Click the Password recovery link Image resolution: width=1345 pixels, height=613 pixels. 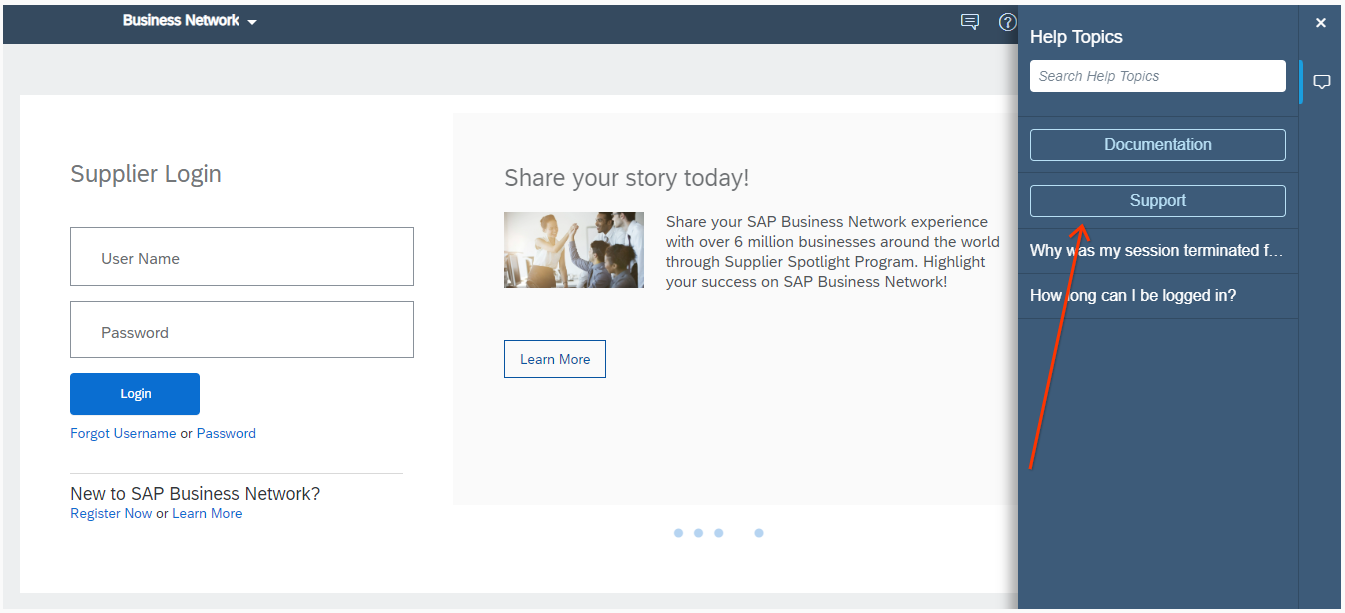[x=226, y=433]
